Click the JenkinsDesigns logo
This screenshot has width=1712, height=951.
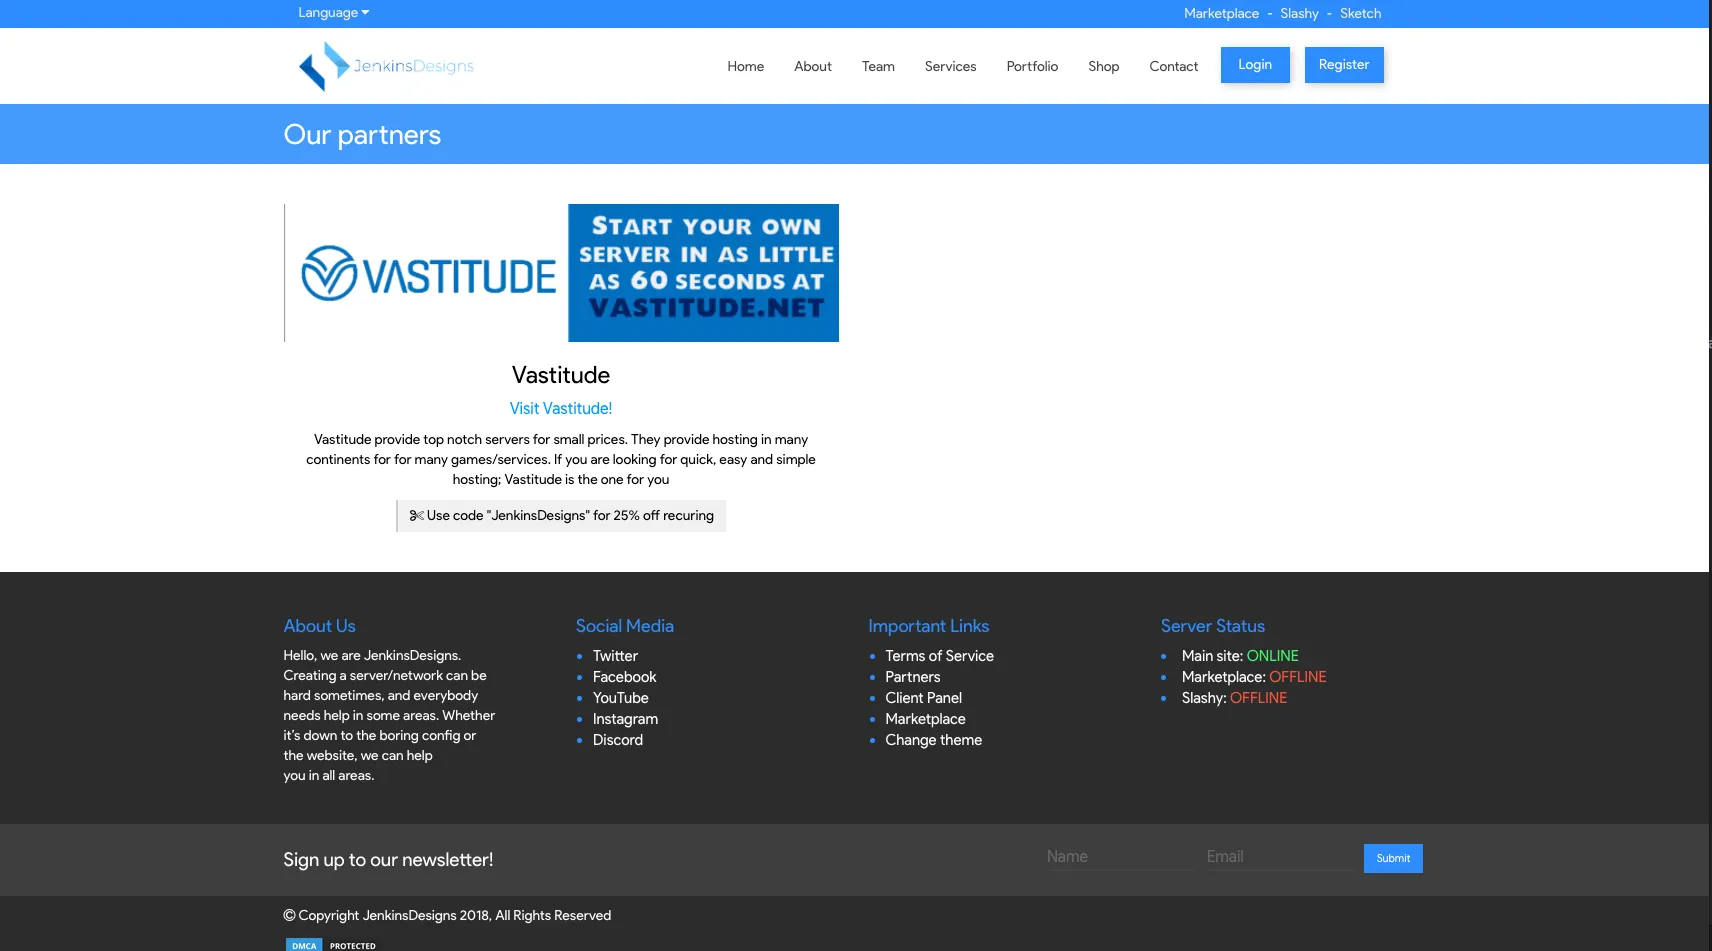(386, 66)
